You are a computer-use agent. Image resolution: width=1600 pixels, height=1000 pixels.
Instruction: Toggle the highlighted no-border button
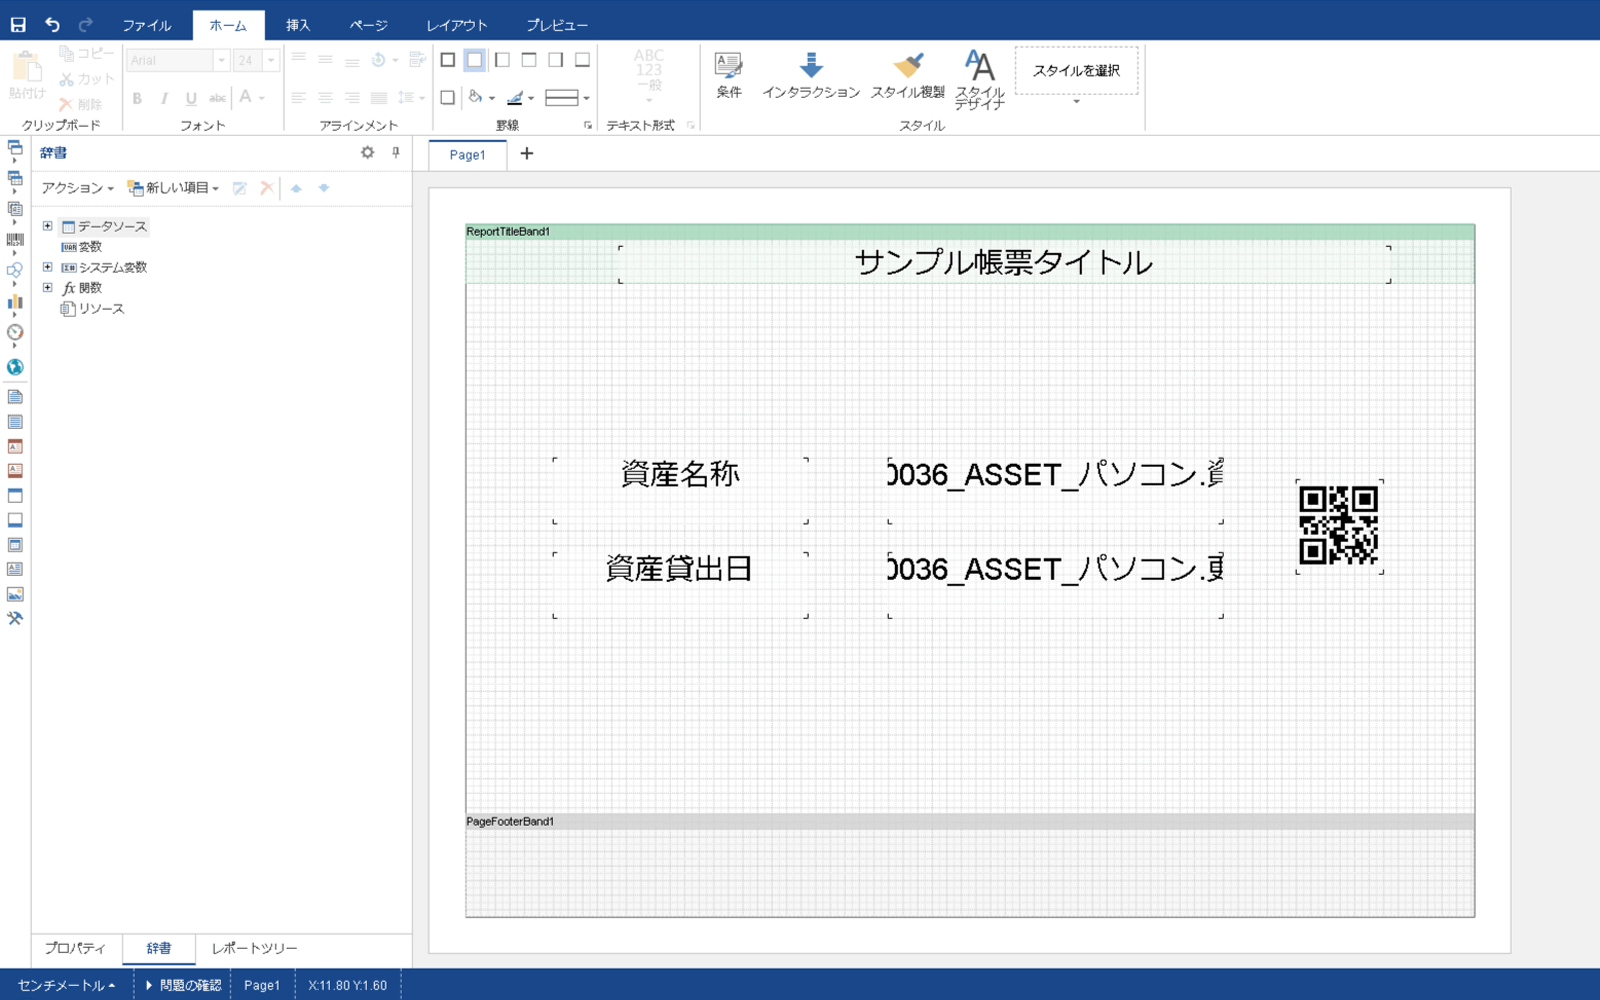click(x=475, y=60)
